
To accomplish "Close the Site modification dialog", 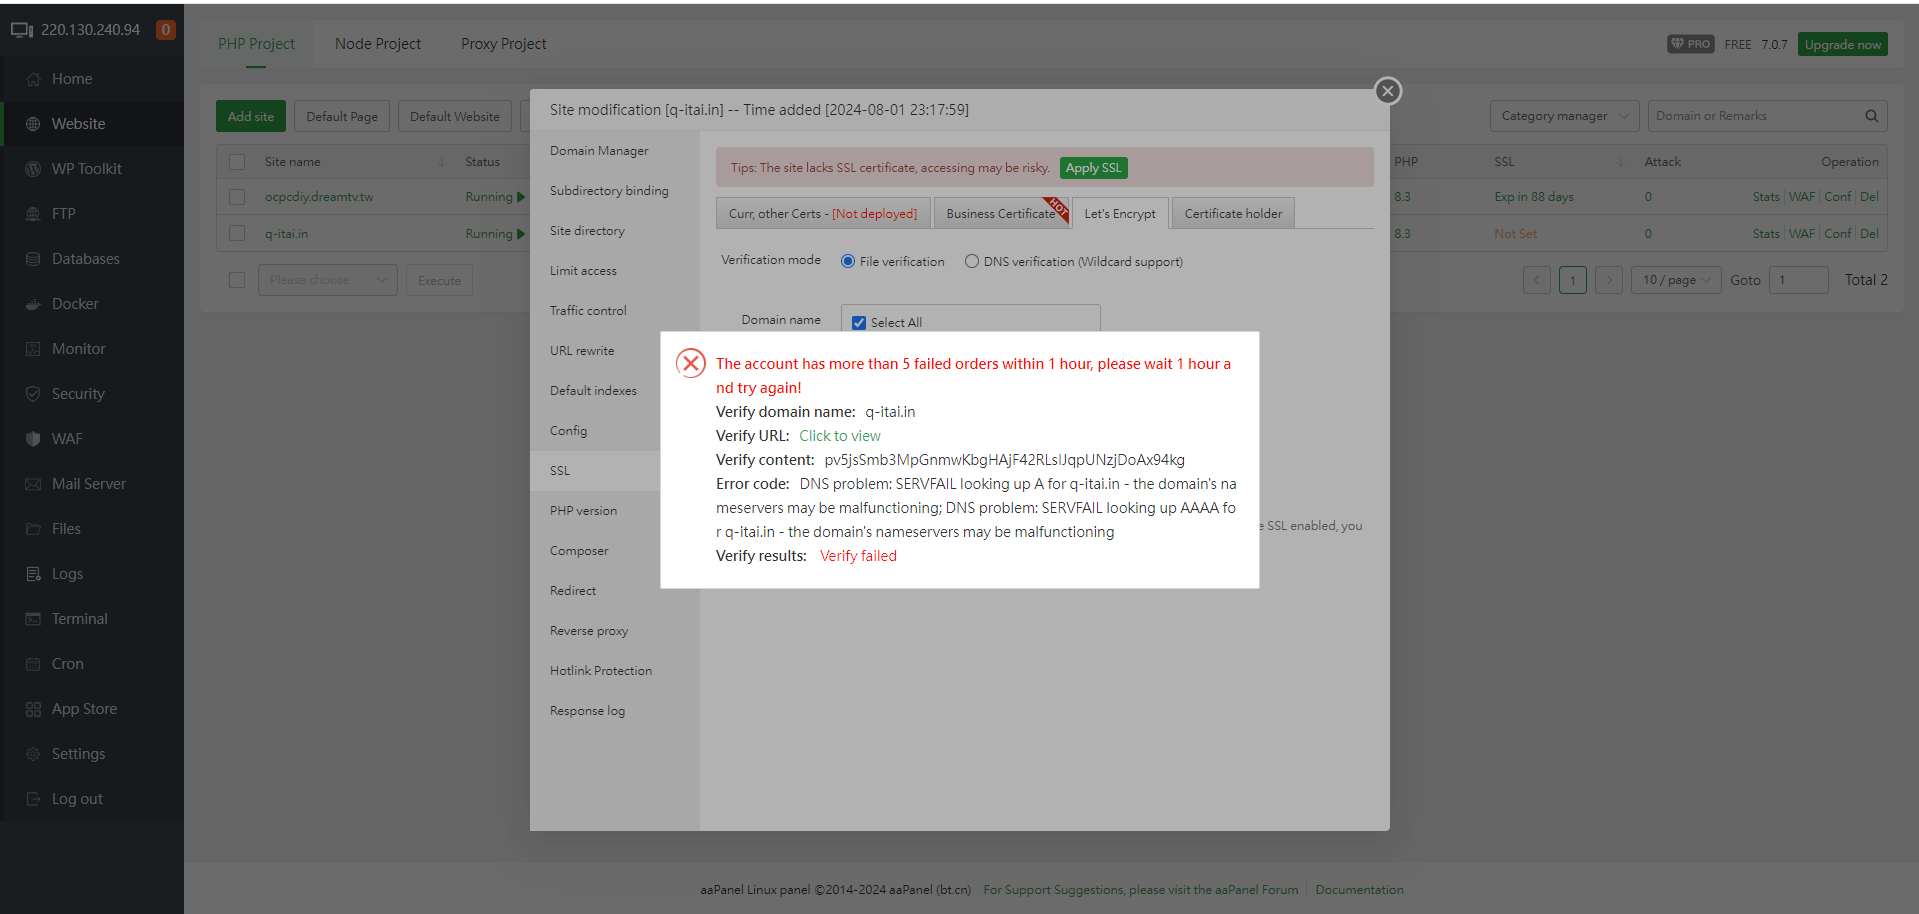I will pos(1387,91).
